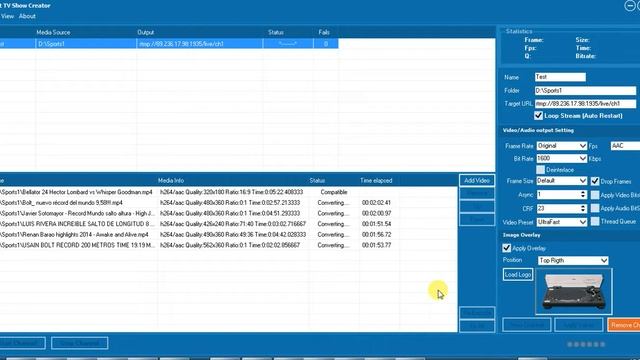Click the Folder input field
This screenshot has width=640, height=360.
(585, 91)
